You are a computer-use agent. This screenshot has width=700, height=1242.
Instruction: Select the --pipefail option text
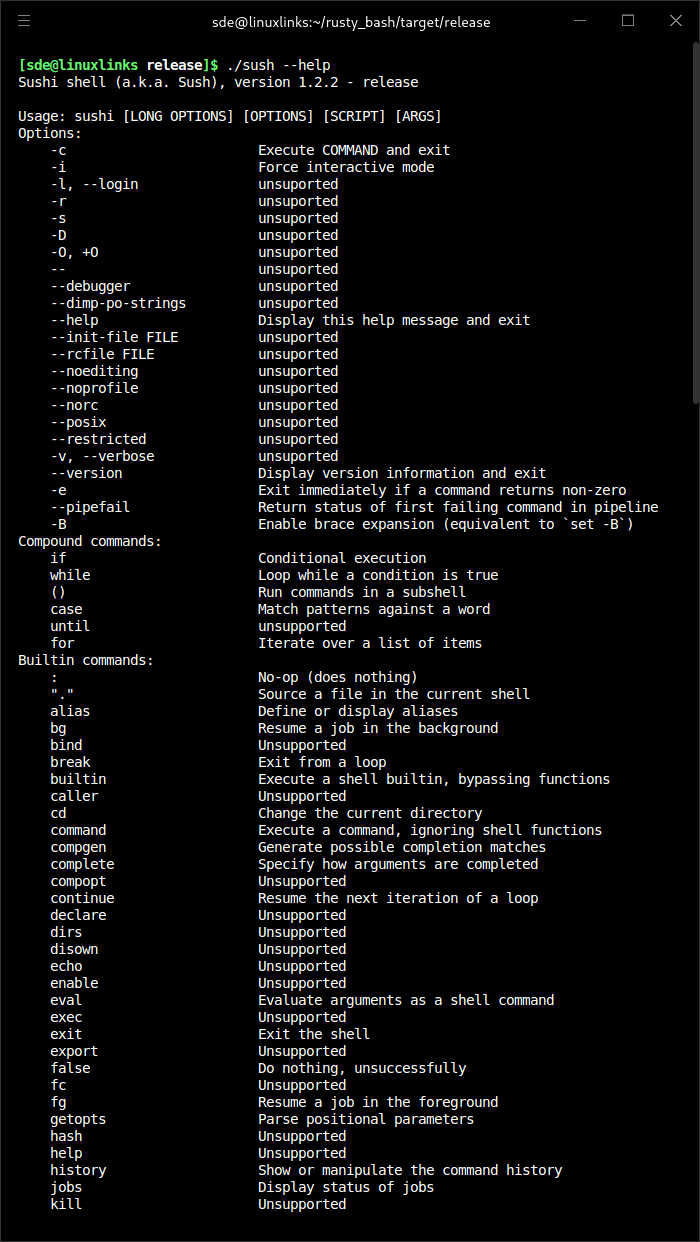(x=82, y=506)
